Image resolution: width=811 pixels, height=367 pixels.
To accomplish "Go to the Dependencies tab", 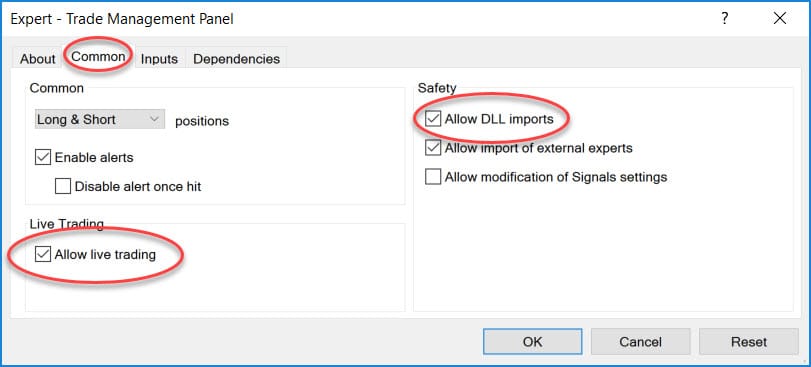I will (236, 59).
